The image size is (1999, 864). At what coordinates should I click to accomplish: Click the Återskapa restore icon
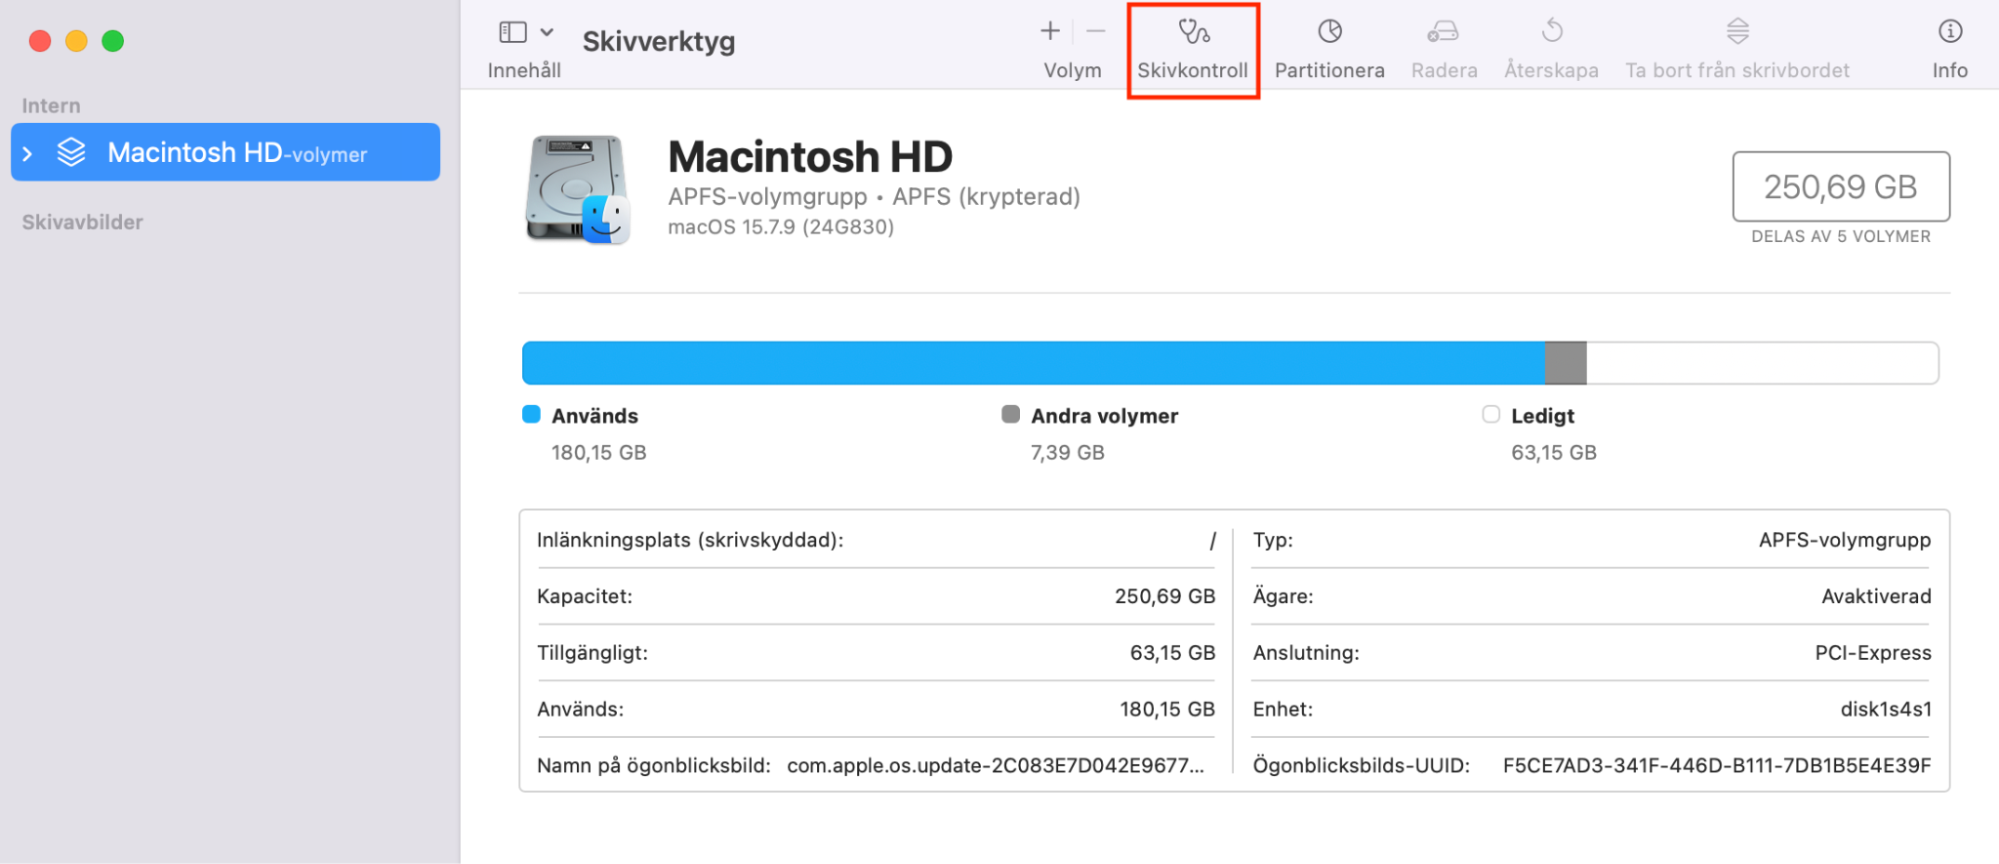click(x=1552, y=31)
